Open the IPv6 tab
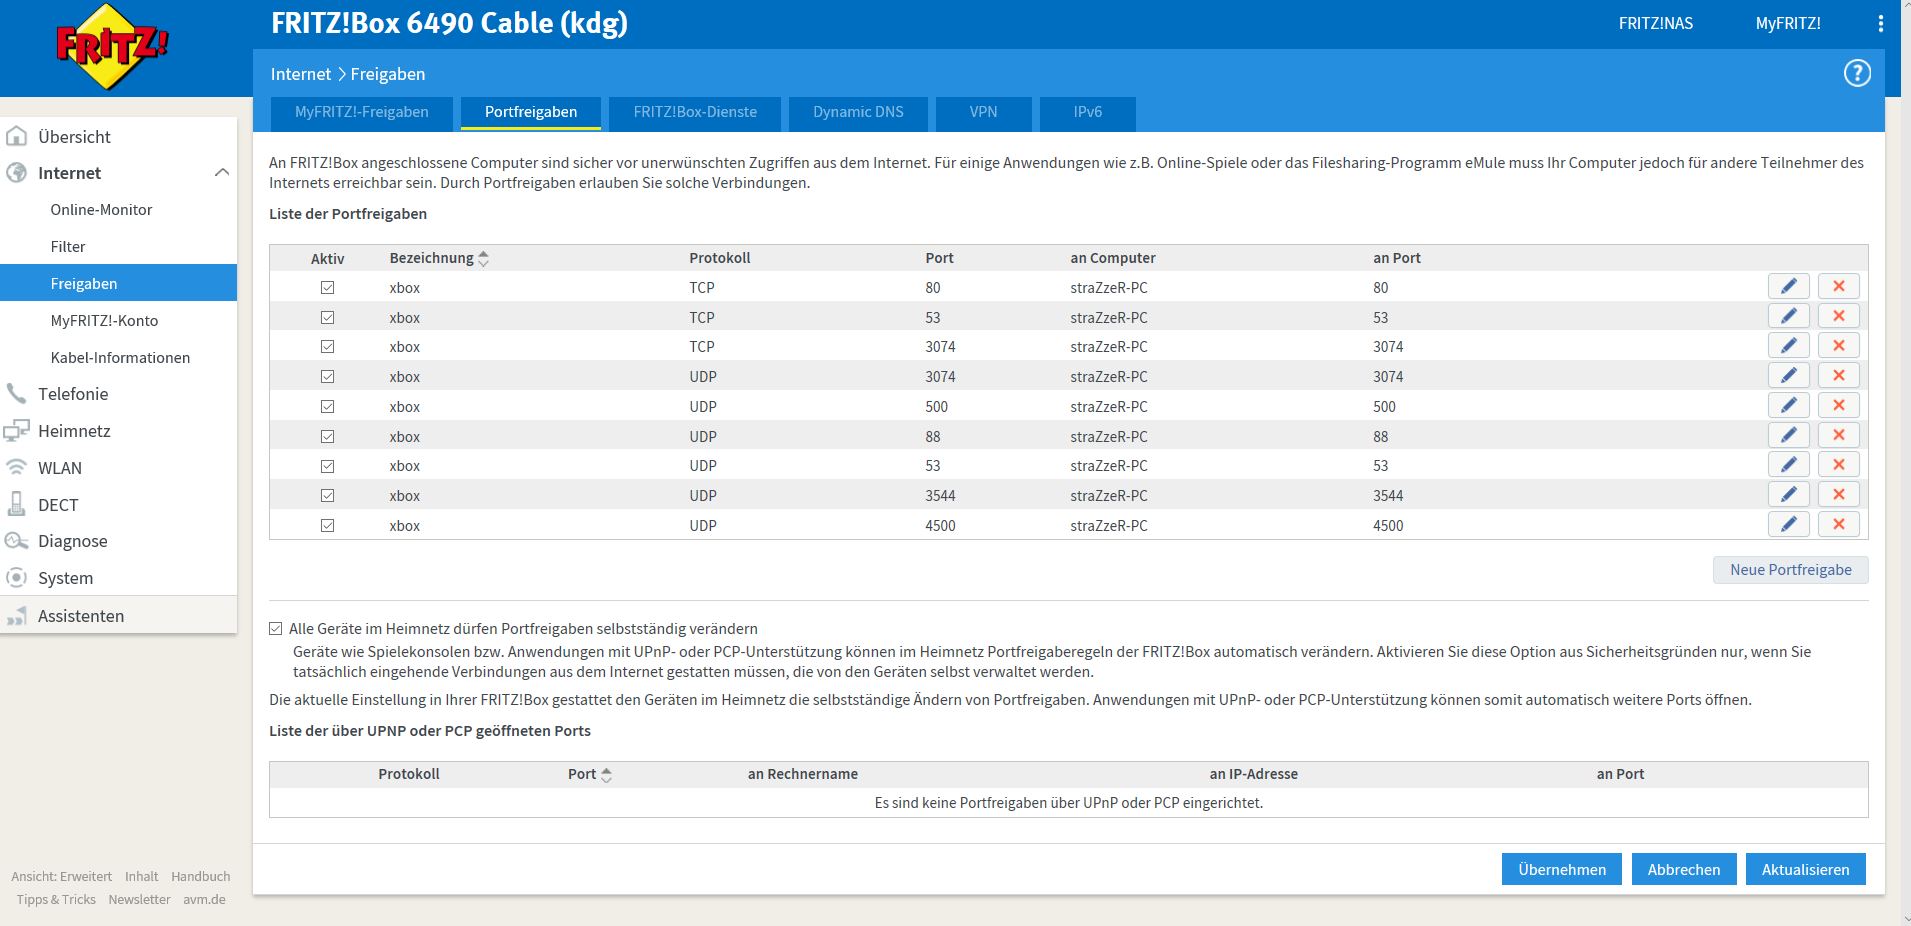The image size is (1911, 926). click(x=1088, y=112)
